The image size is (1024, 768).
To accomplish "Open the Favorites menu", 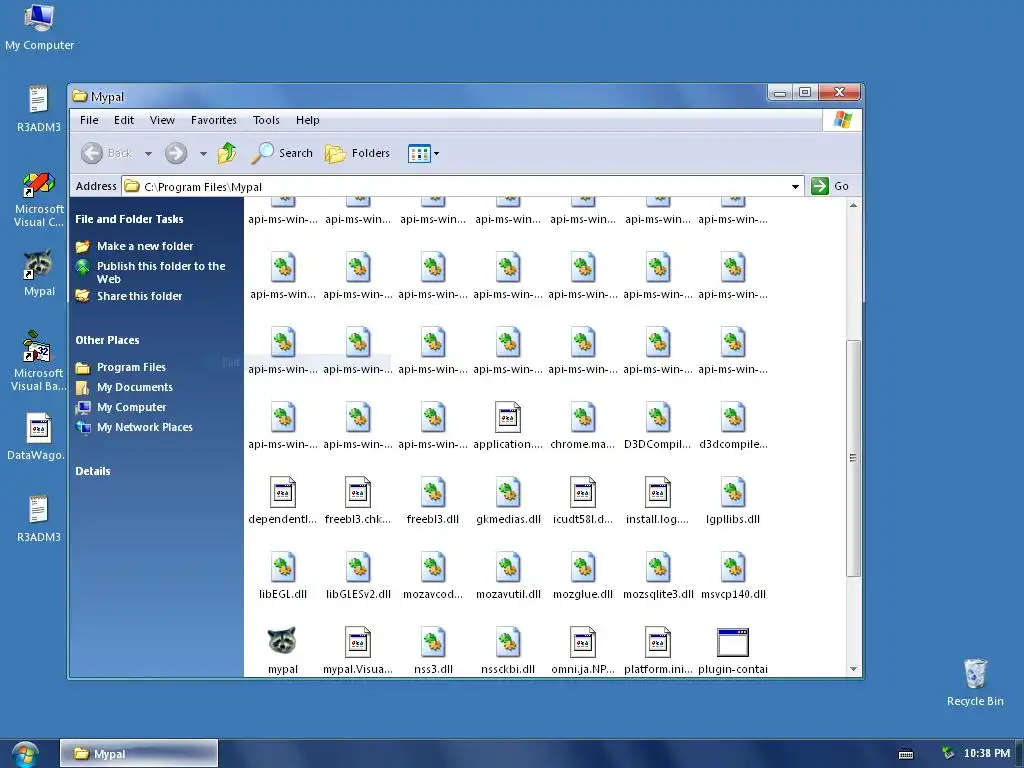I will (214, 120).
